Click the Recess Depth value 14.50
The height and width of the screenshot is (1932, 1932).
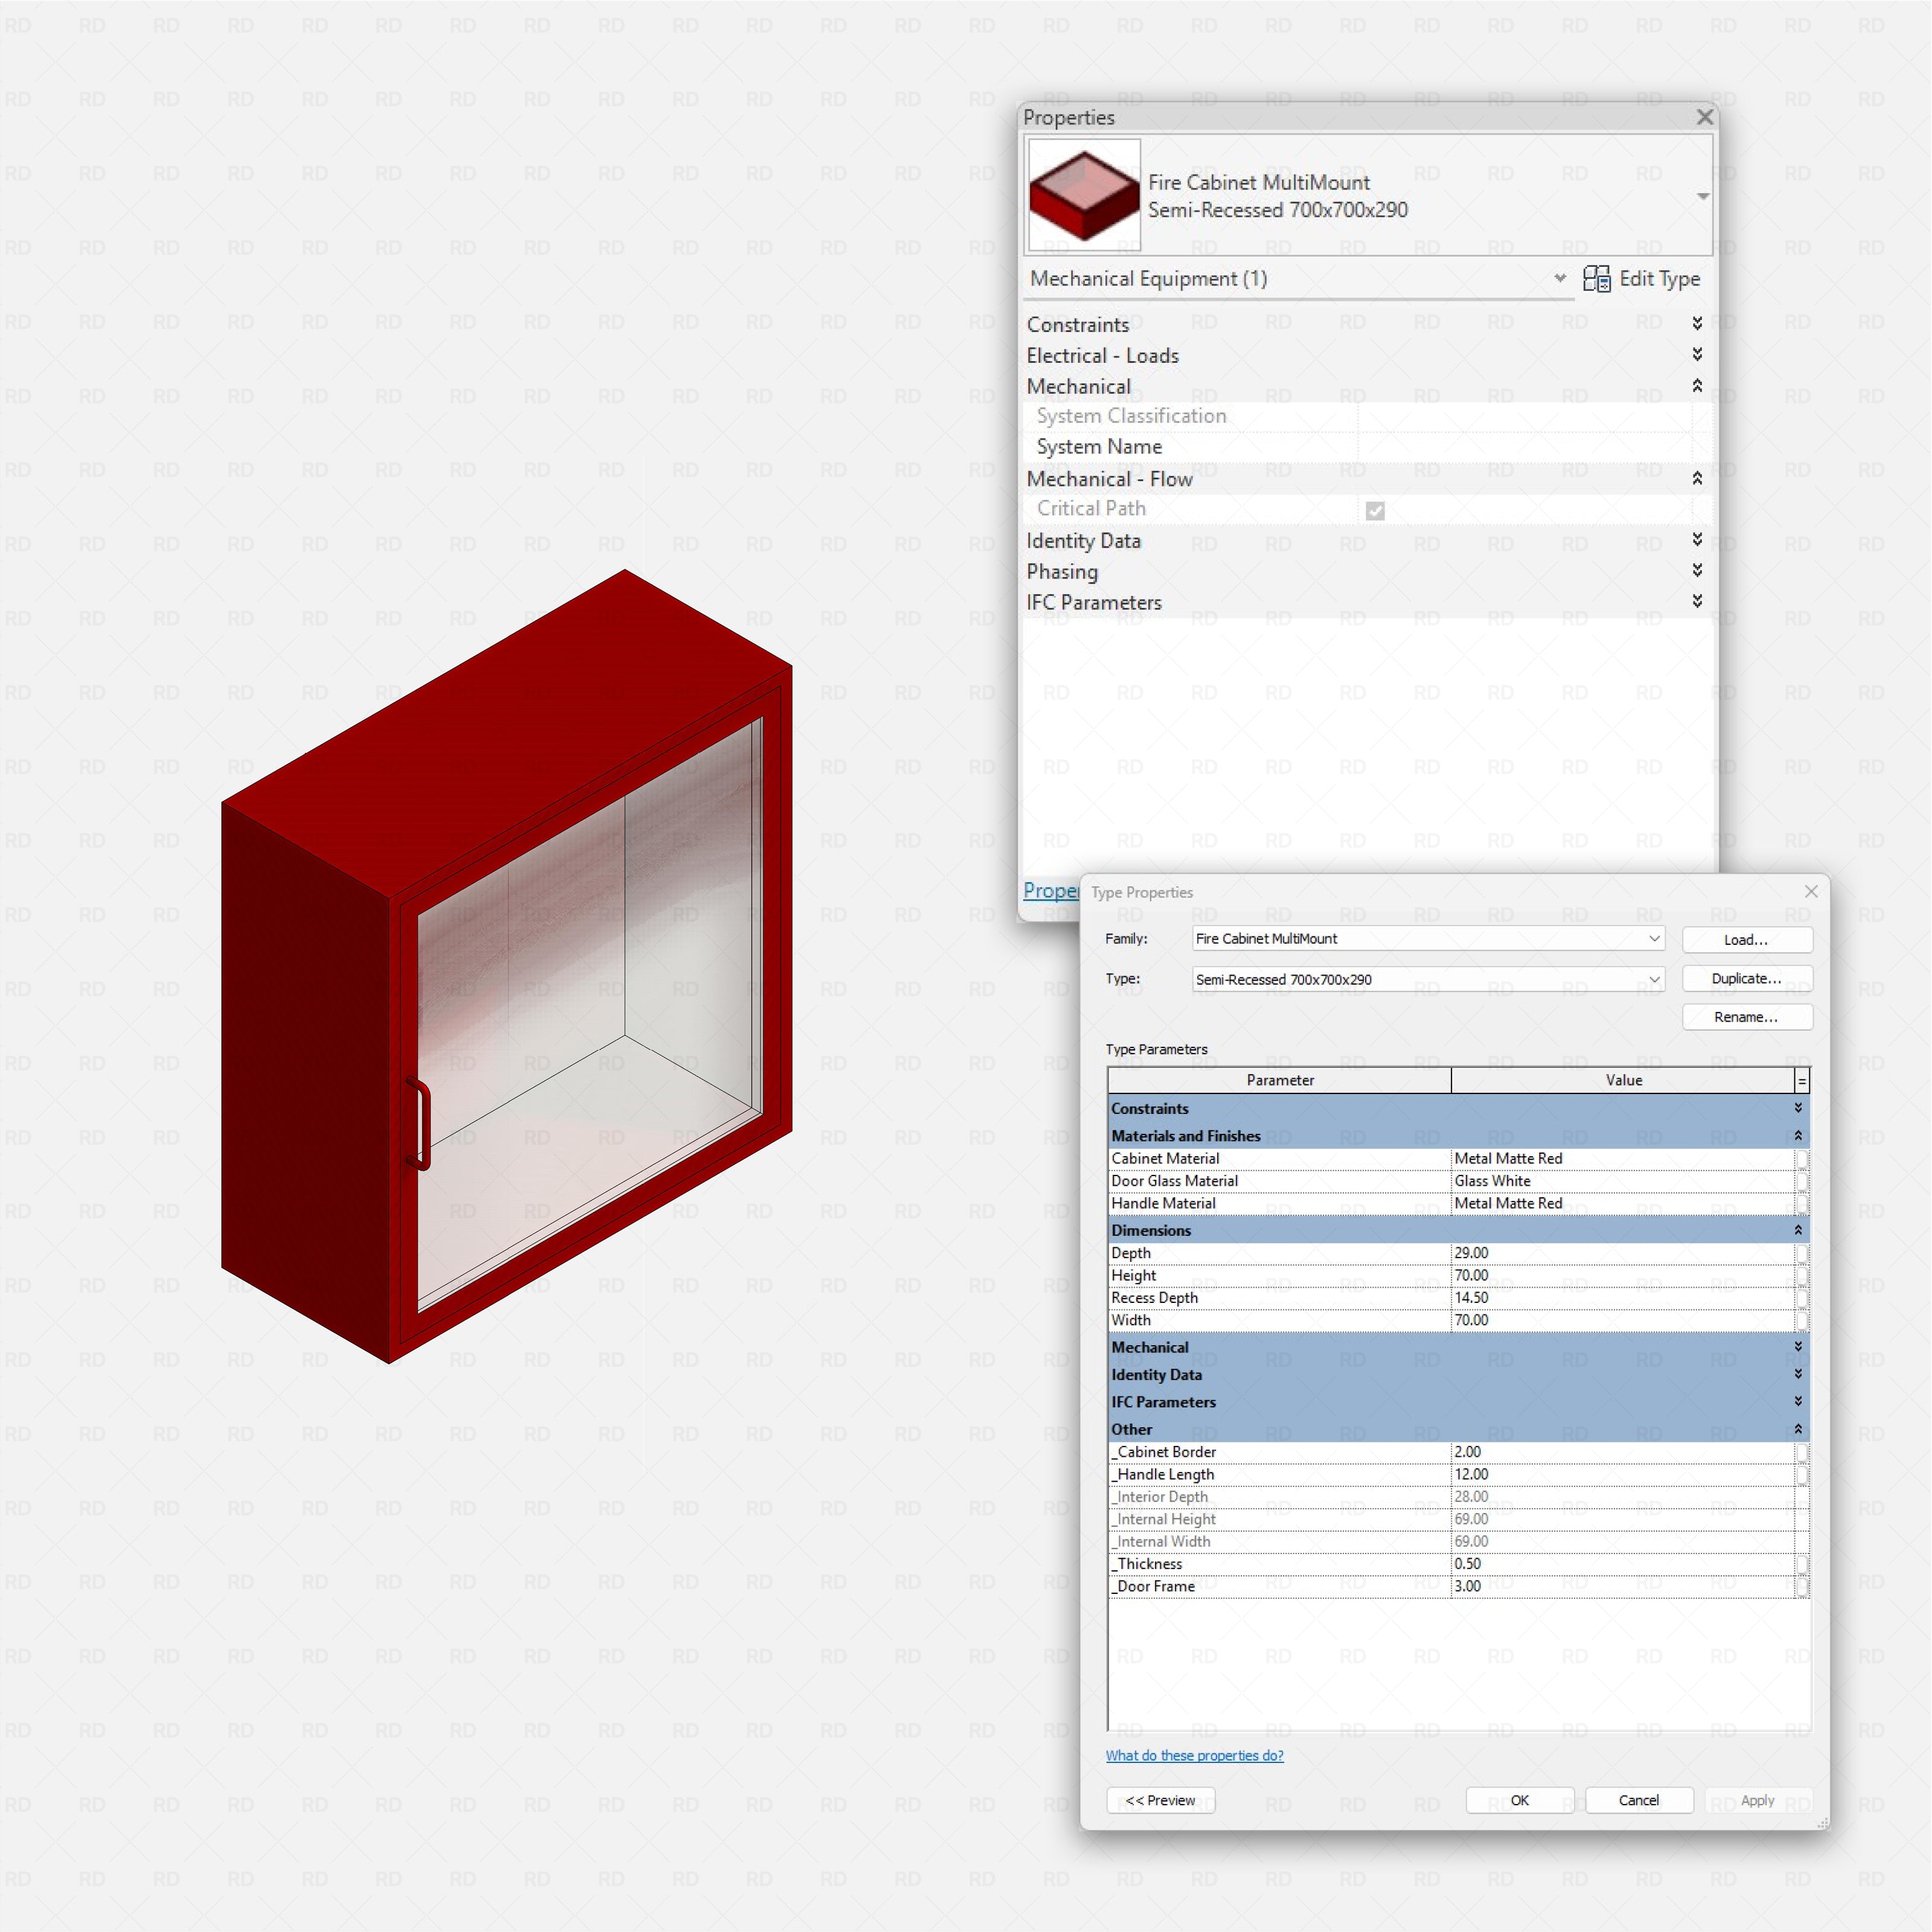point(1622,1298)
